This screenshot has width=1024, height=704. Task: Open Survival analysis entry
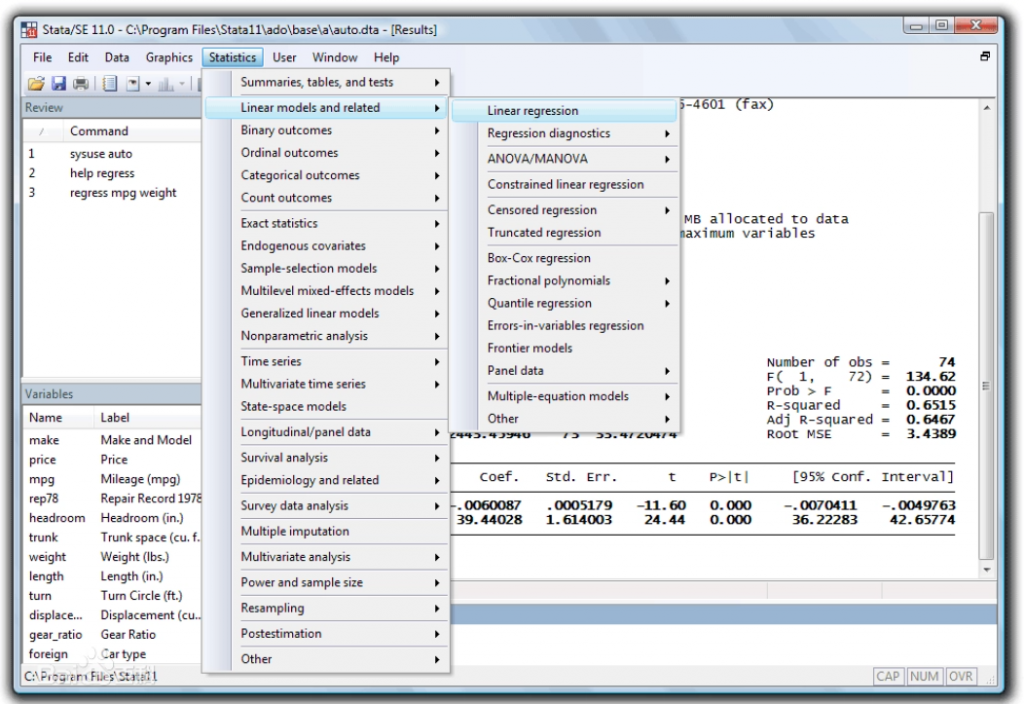[326, 458]
